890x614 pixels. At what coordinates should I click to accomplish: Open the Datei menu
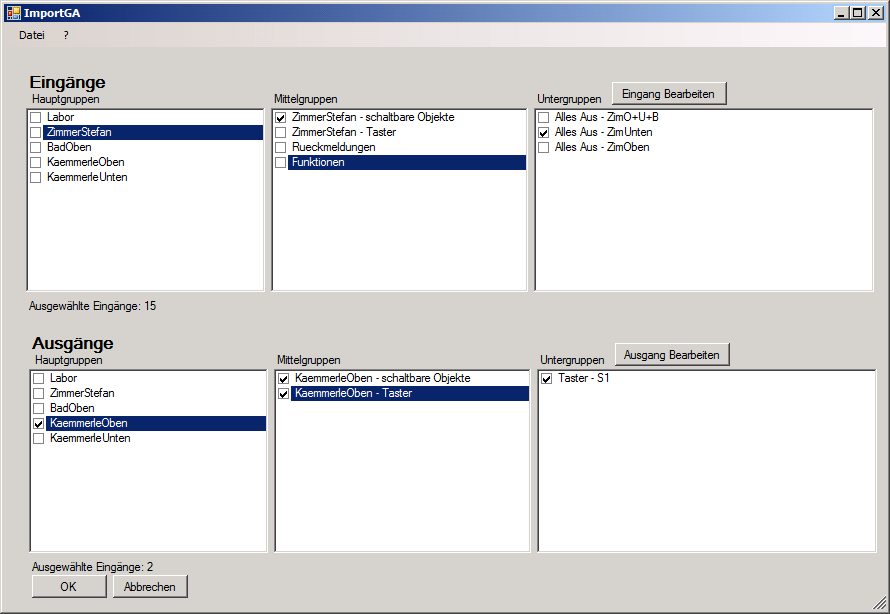pyautogui.click(x=32, y=35)
